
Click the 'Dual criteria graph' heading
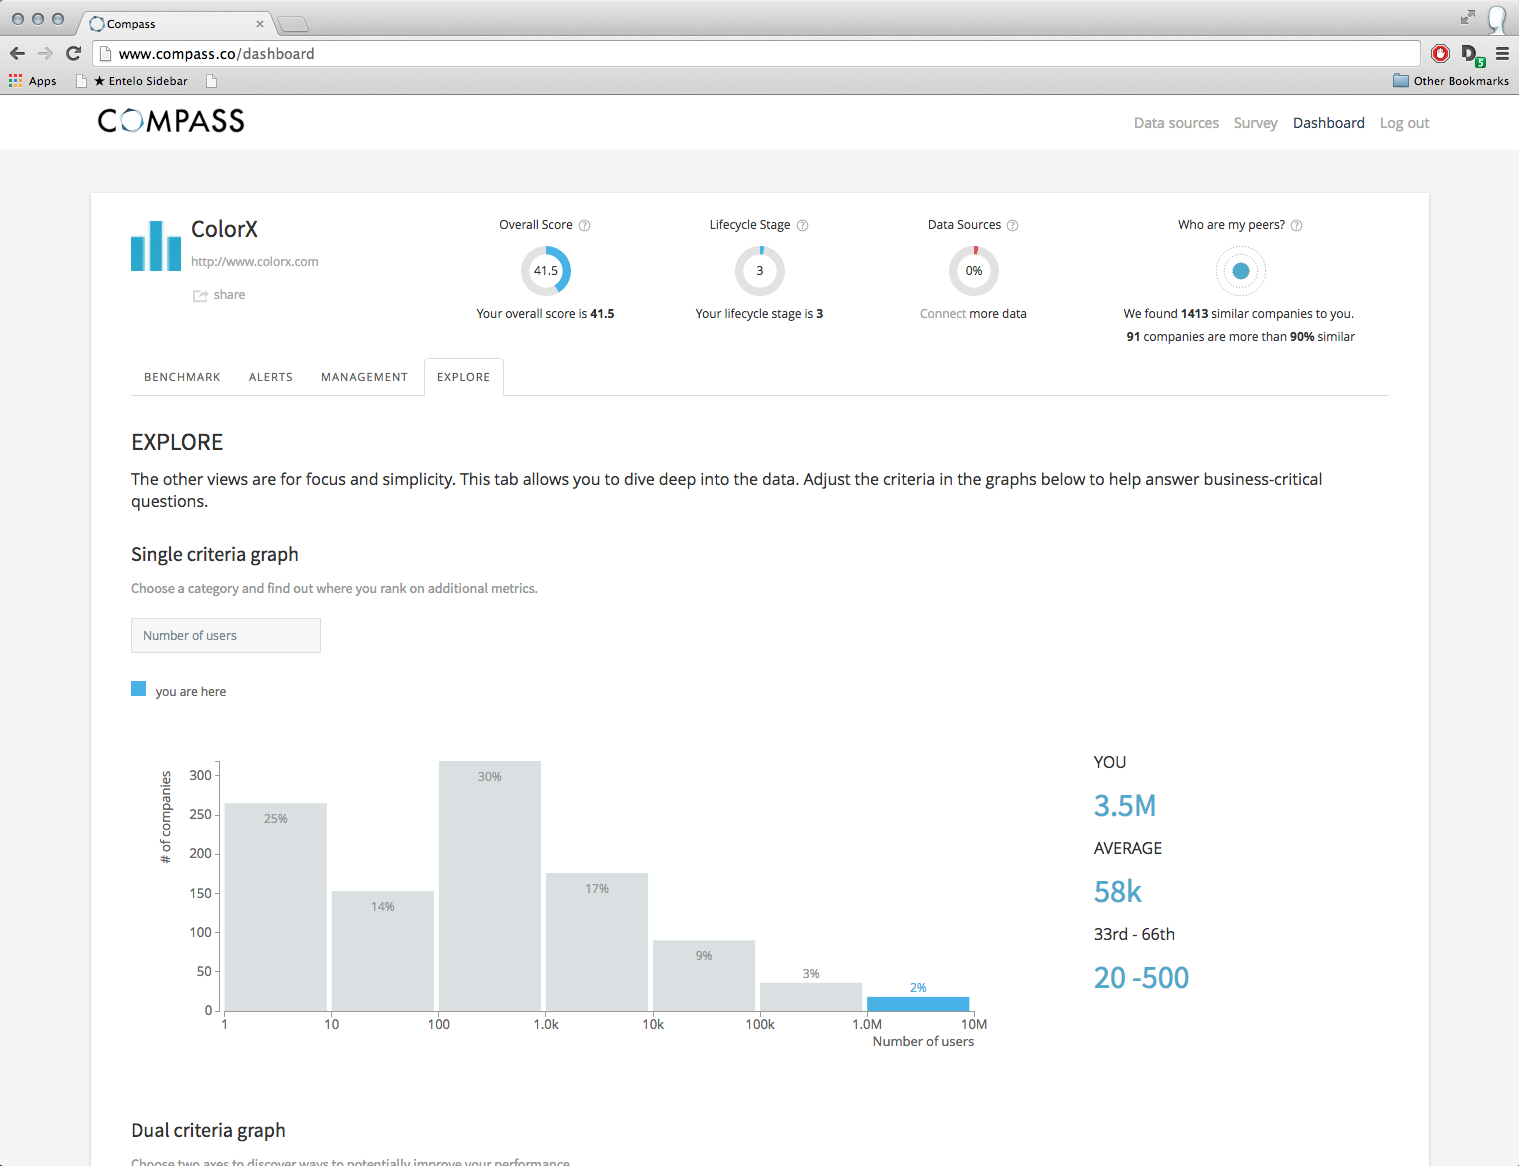208,1131
